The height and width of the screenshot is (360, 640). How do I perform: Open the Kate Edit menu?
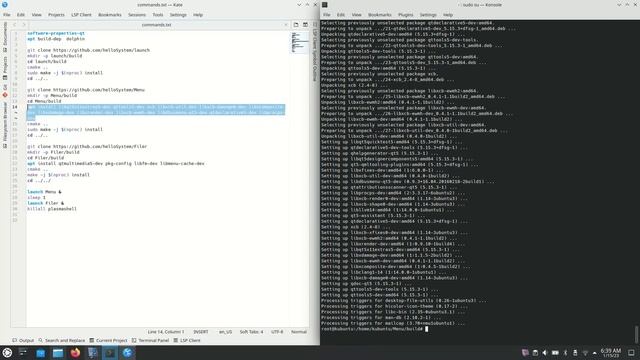click(x=21, y=15)
